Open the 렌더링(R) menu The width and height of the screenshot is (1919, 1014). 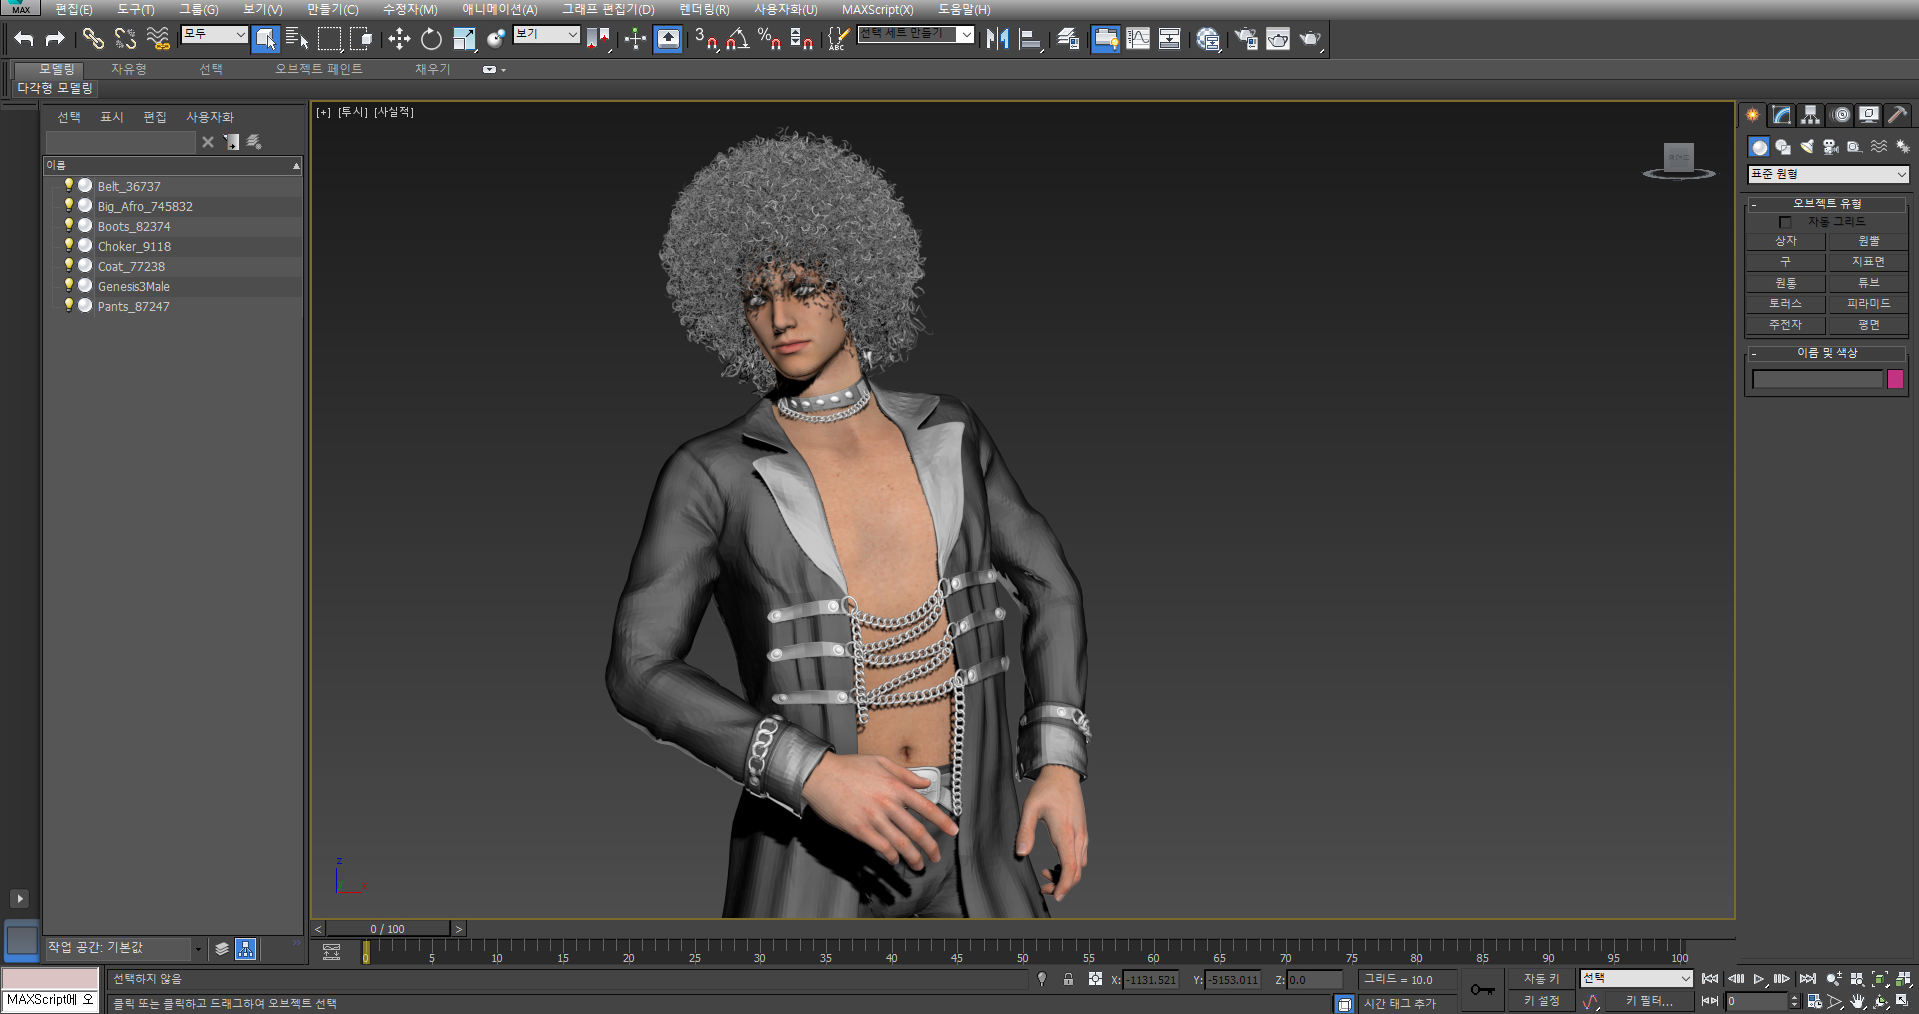coord(704,9)
